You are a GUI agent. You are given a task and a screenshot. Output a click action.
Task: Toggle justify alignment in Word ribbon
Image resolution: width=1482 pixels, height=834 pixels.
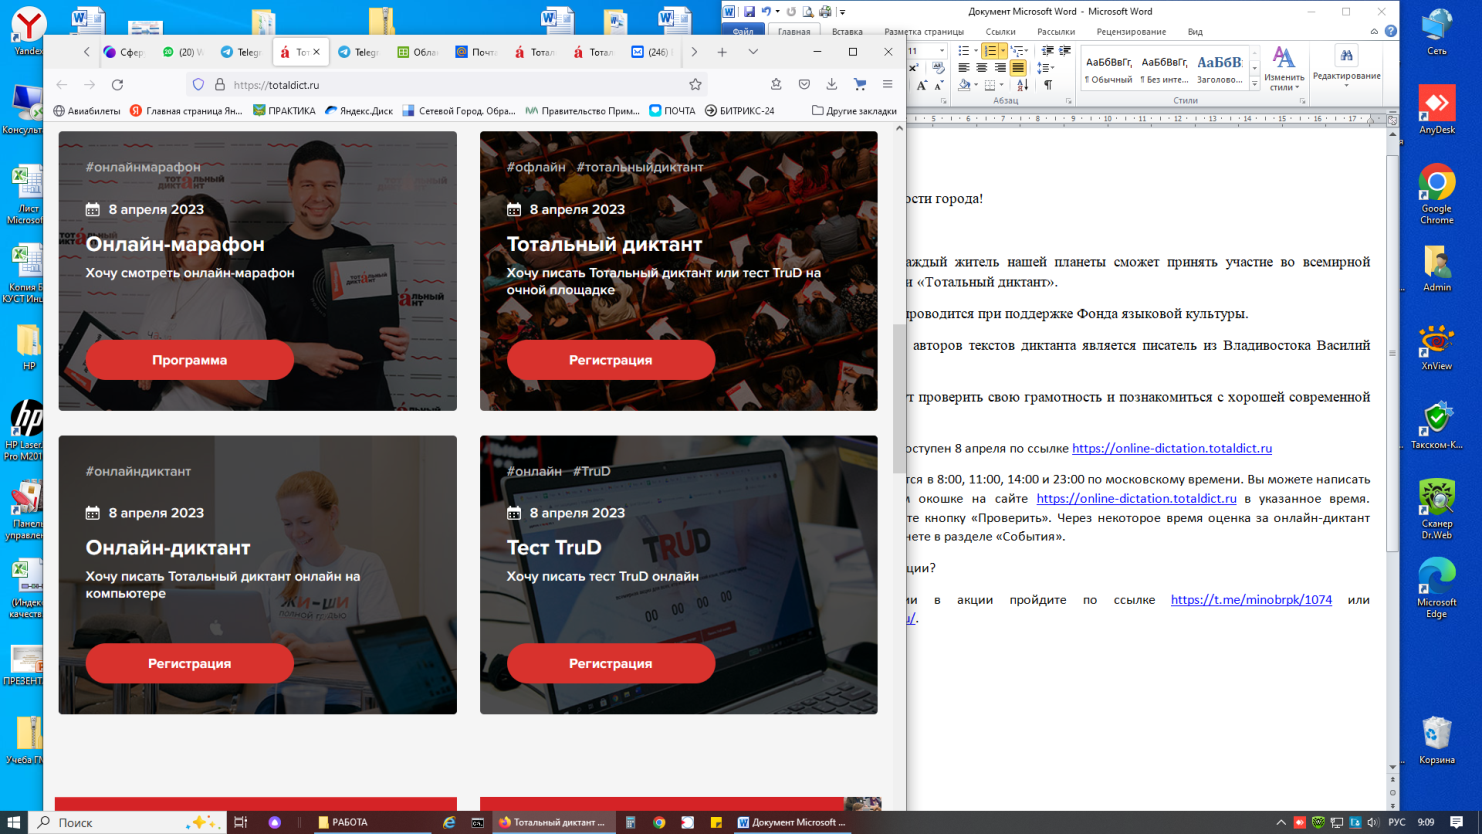click(x=1018, y=68)
